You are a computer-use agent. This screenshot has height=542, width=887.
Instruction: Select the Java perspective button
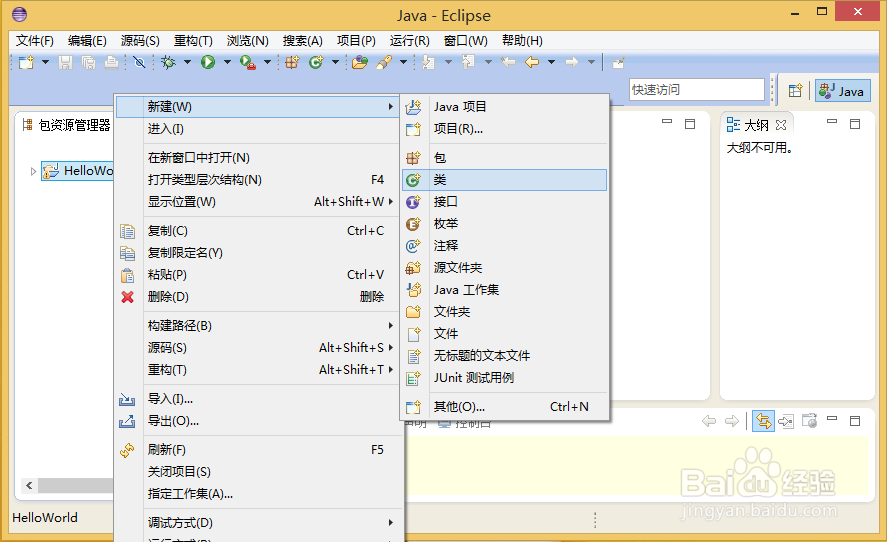(x=842, y=91)
